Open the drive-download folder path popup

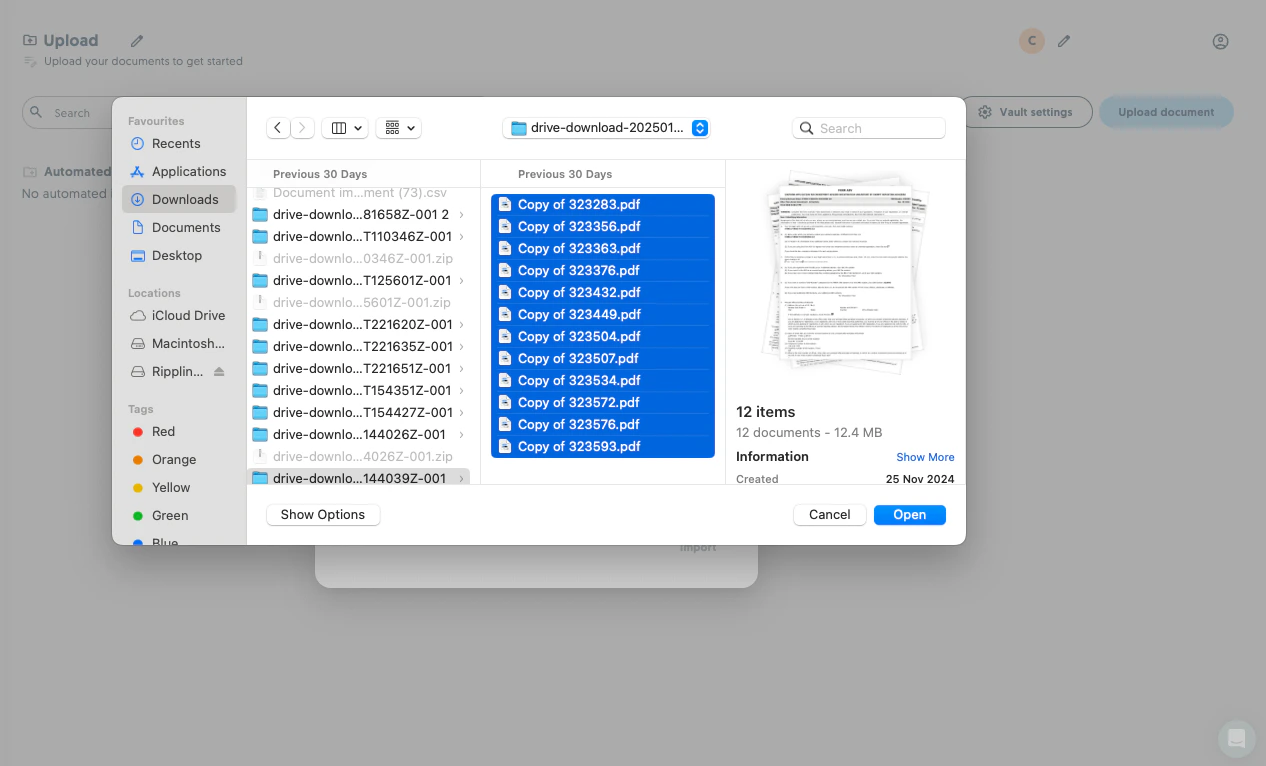tap(606, 128)
